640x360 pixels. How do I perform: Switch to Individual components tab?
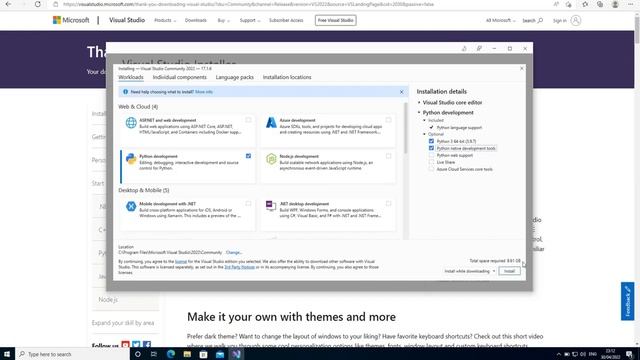(180, 77)
